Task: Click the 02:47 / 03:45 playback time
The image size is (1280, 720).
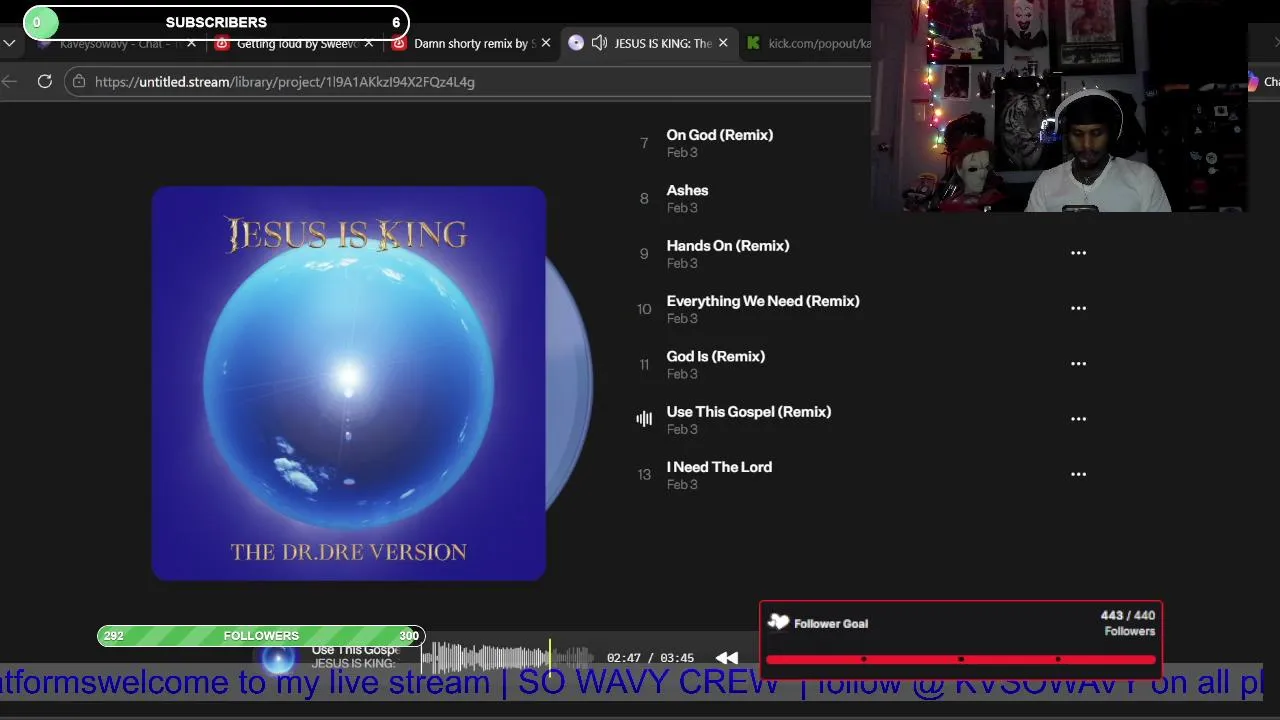Action: [650, 658]
